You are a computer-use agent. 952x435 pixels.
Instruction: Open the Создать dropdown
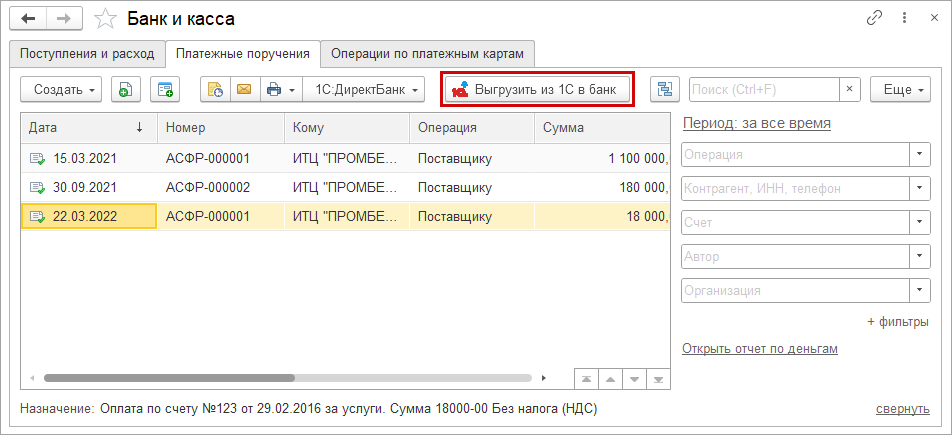point(61,89)
